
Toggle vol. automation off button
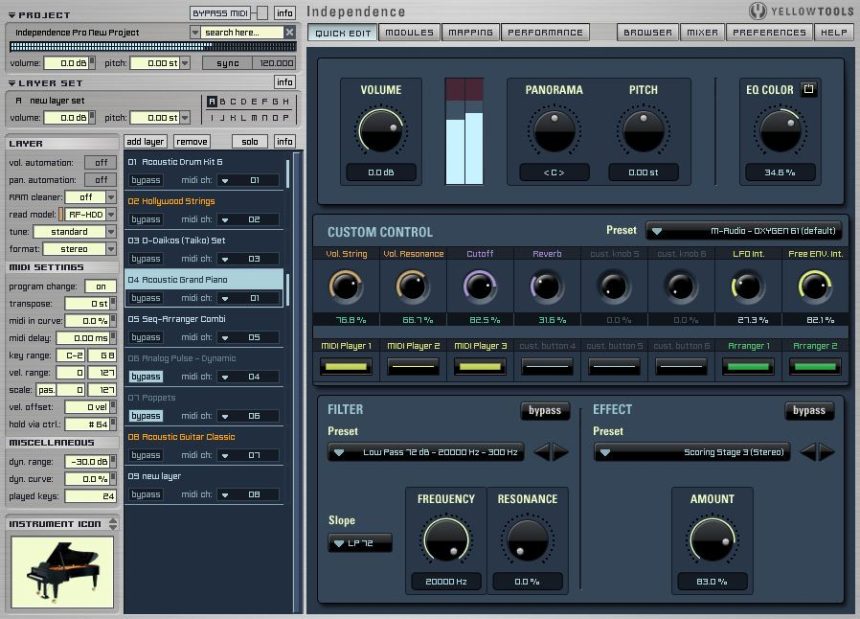click(100, 163)
